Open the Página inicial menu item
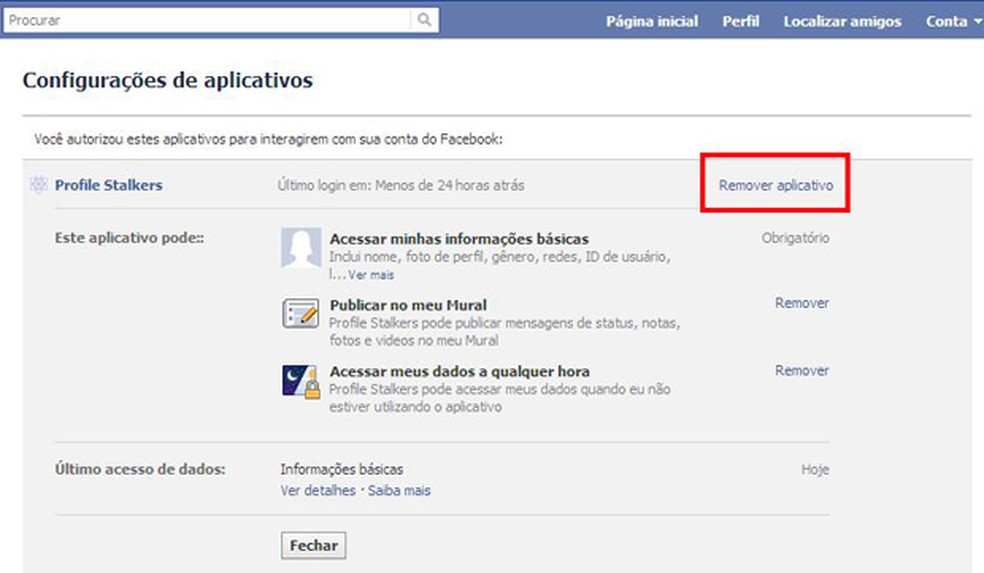The height and width of the screenshot is (573, 984). pyautogui.click(x=651, y=21)
